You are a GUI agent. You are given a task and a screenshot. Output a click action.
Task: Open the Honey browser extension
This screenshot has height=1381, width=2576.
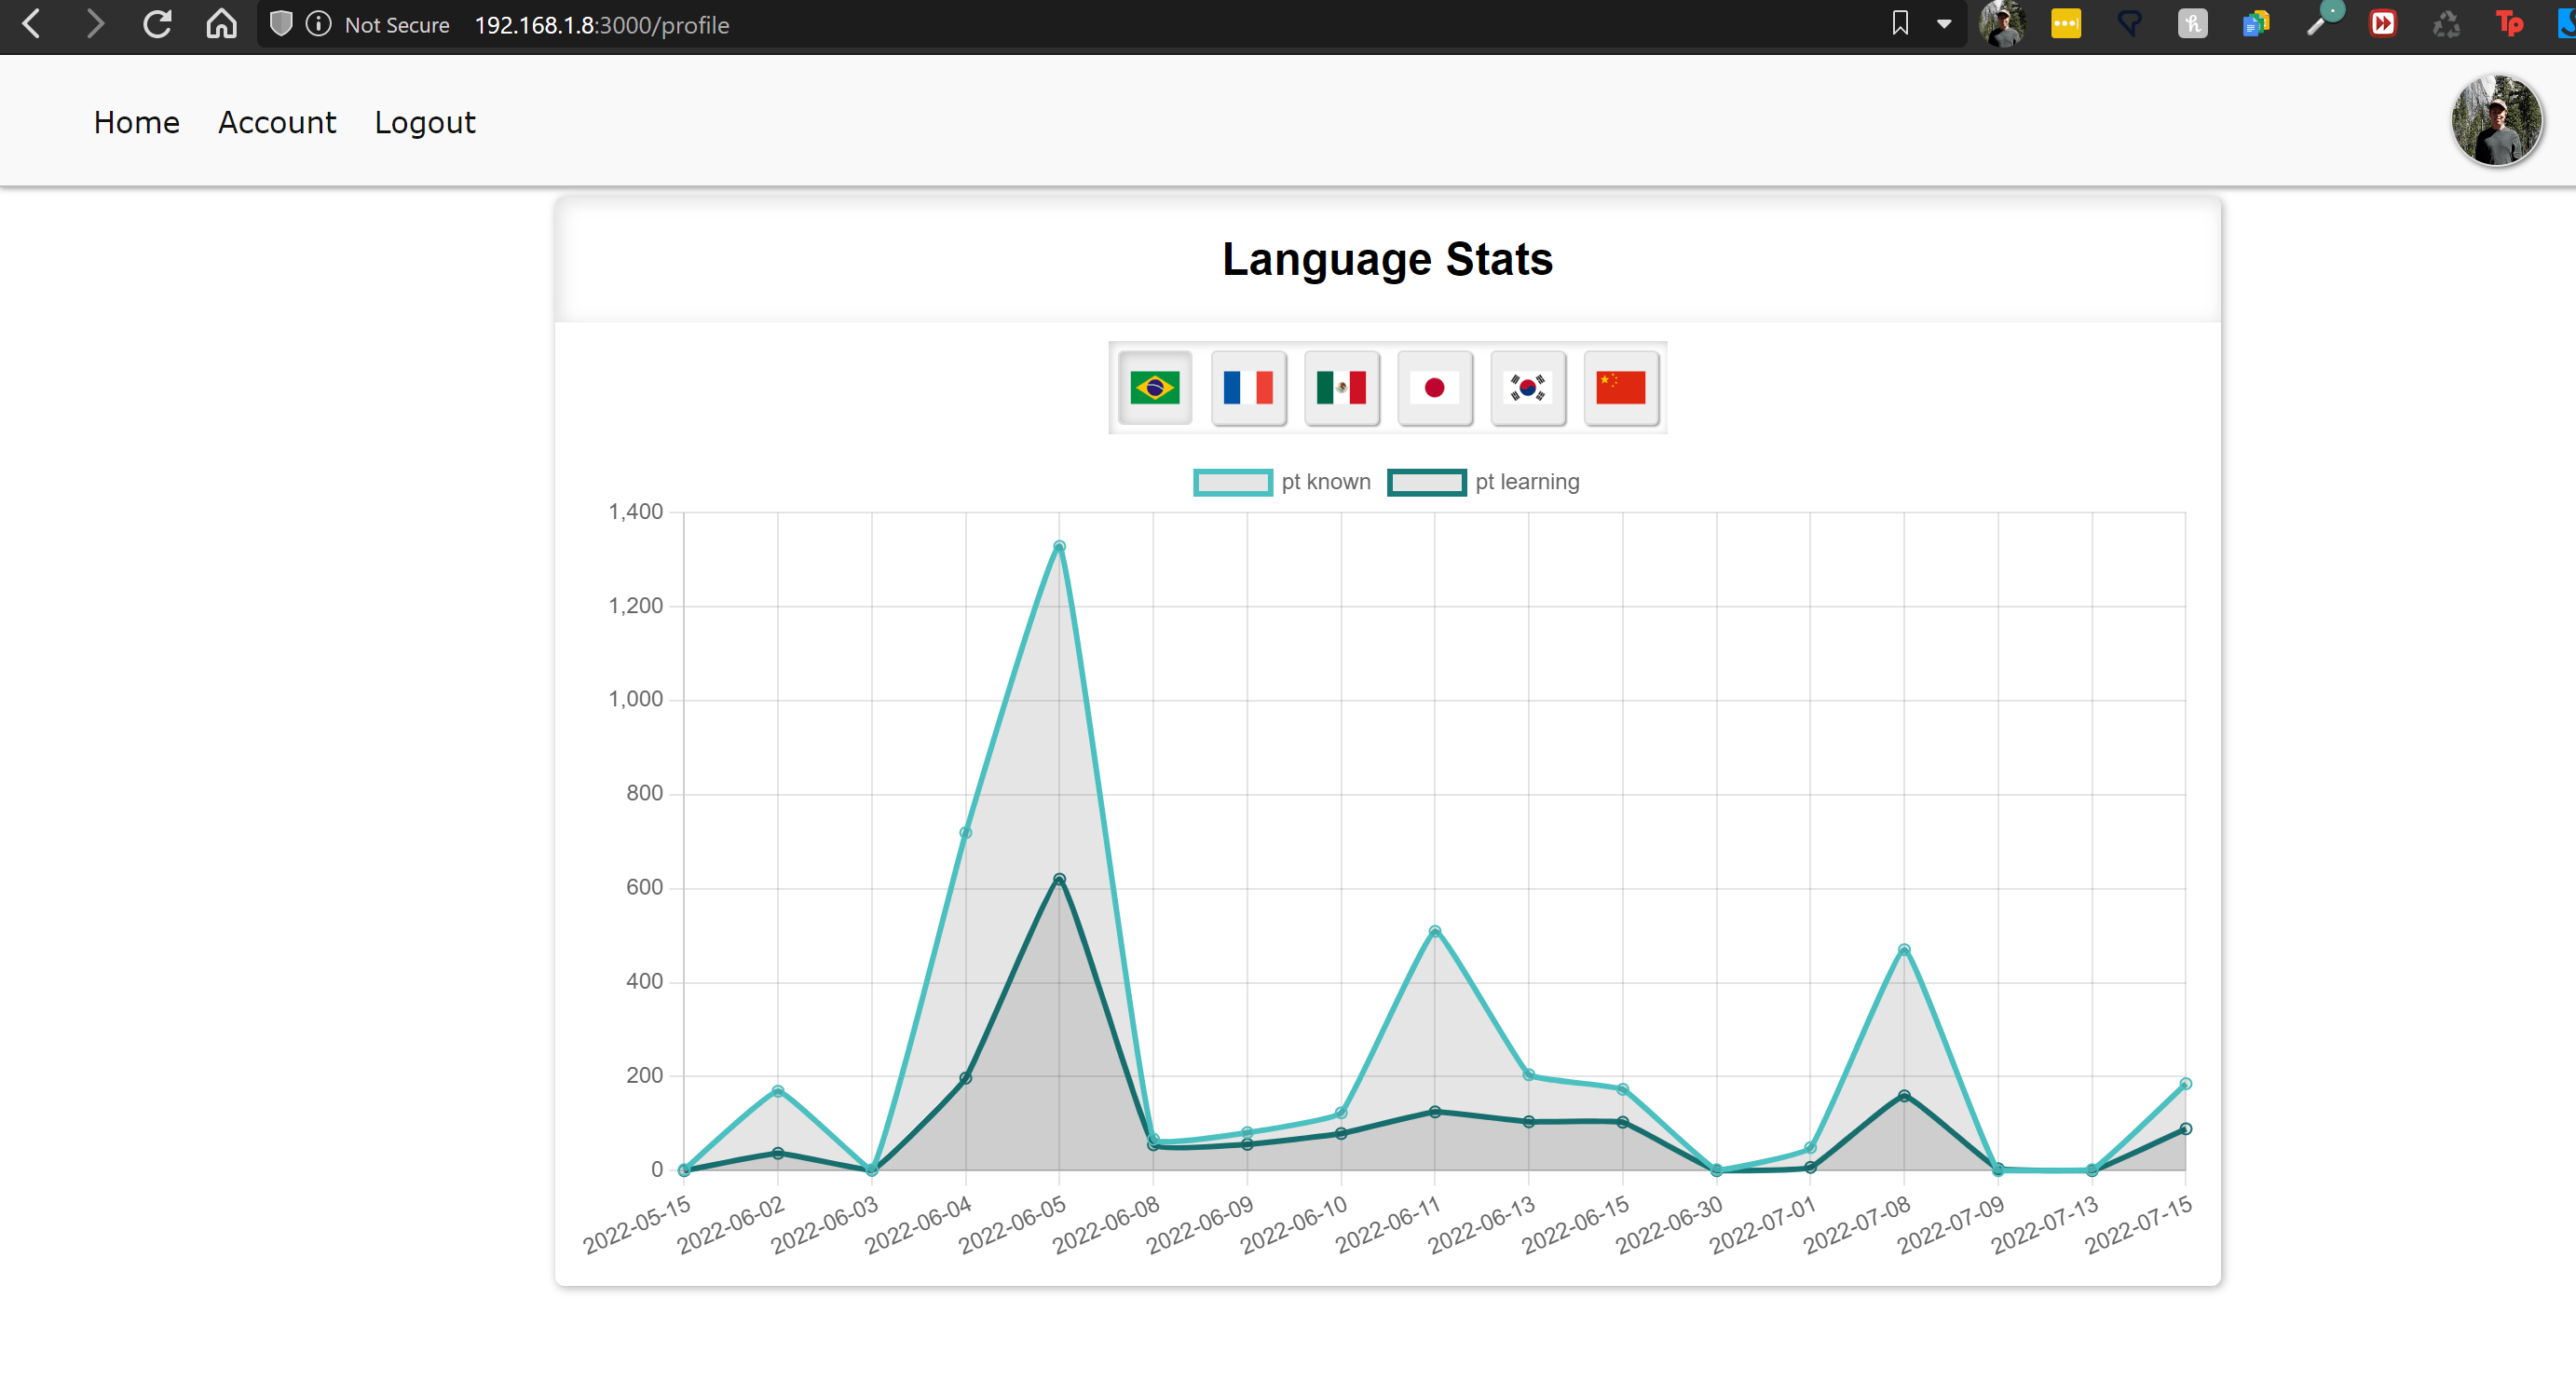2192,24
